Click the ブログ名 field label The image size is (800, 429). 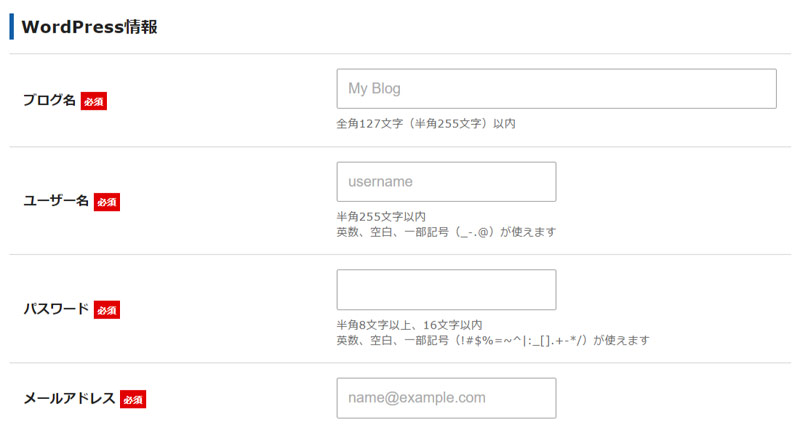(49, 100)
